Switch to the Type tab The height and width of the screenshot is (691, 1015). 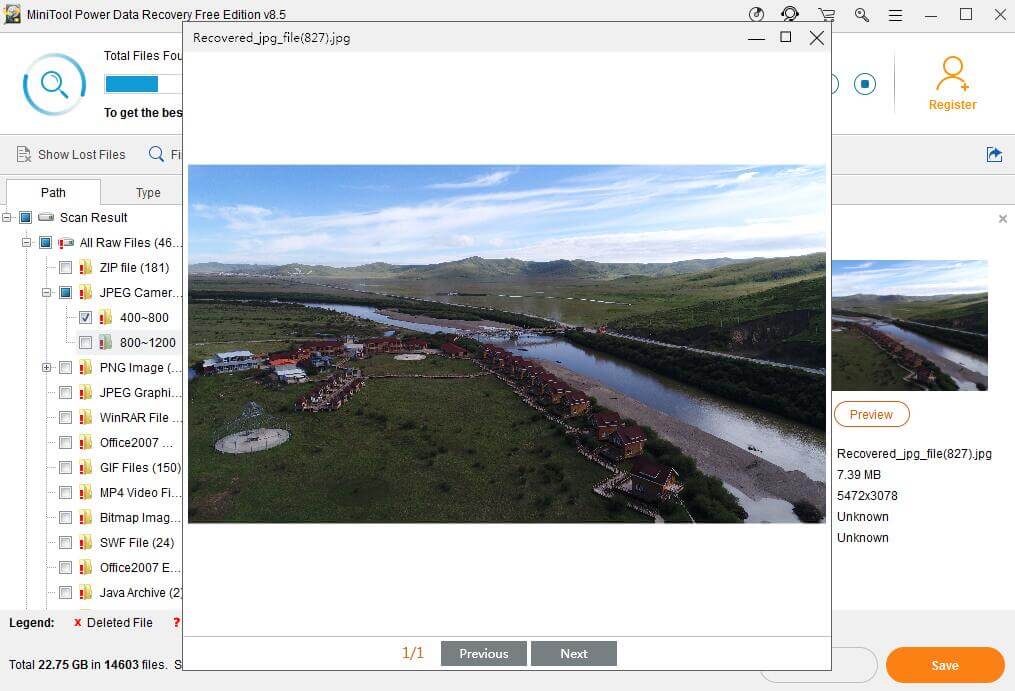(x=148, y=192)
